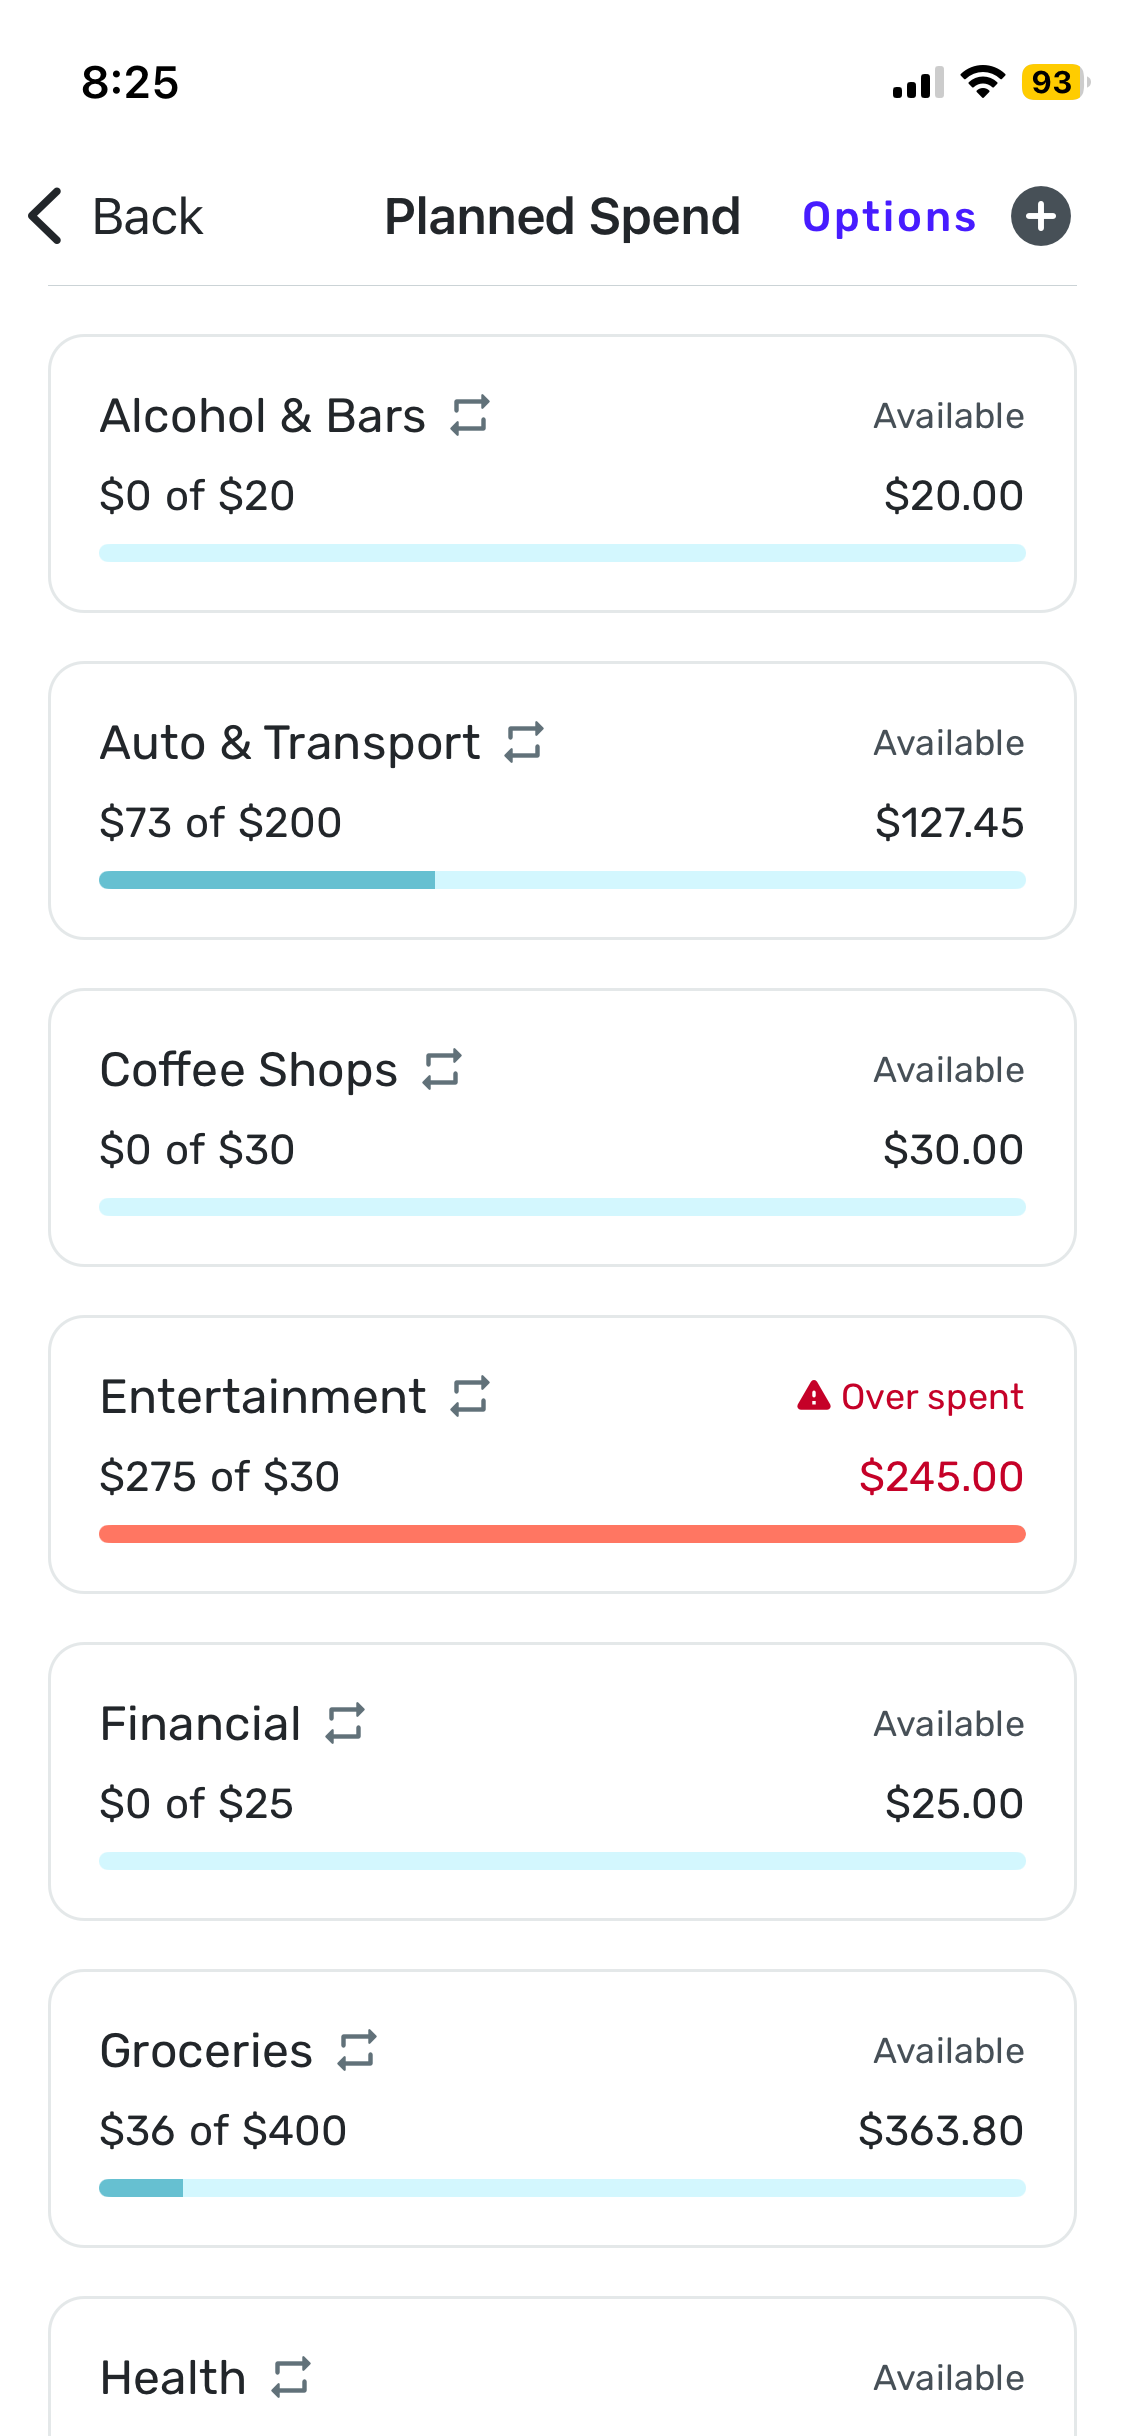The height and width of the screenshot is (2436, 1125).
Task: Open the Options menu
Action: (889, 217)
